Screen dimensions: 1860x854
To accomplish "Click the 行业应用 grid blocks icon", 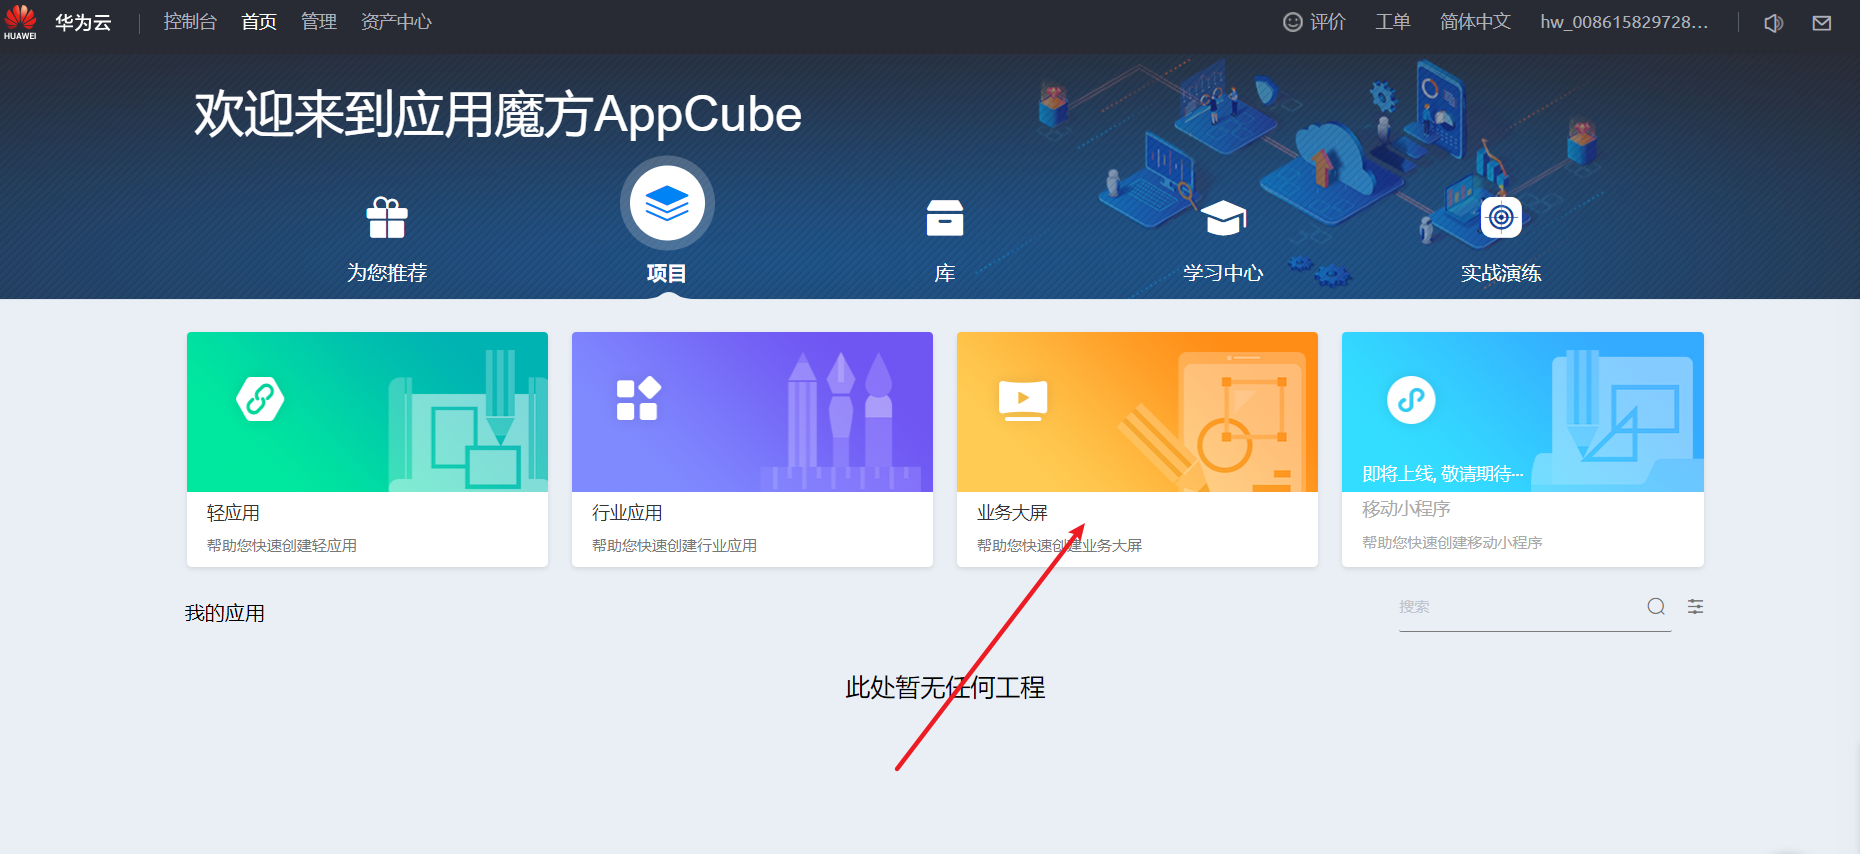I will tap(638, 399).
